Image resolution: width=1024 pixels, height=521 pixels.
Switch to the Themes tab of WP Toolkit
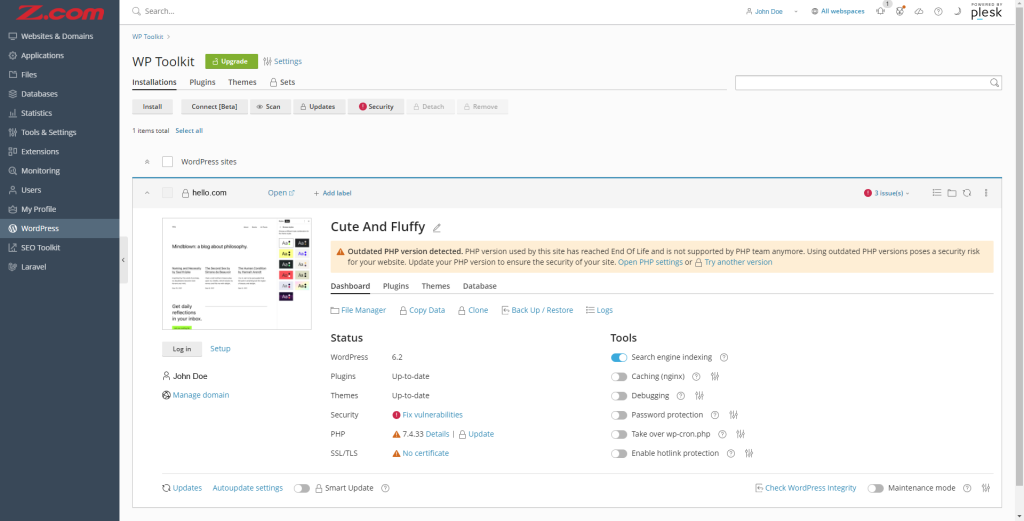[x=242, y=82]
